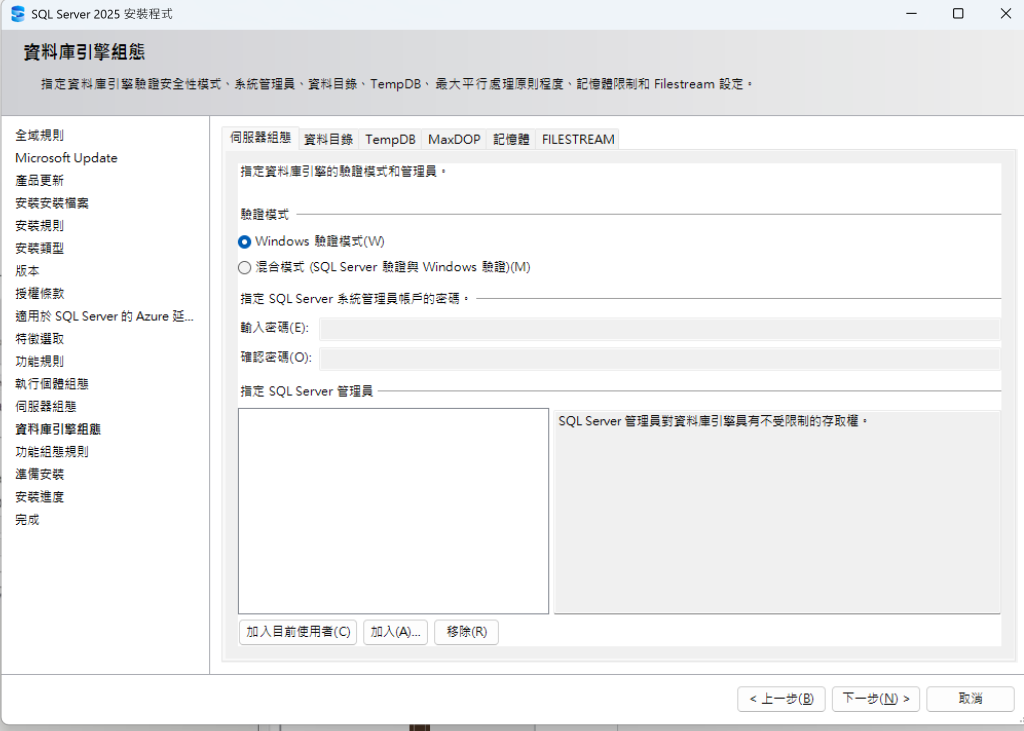This screenshot has width=1024, height=731.
Task: Click the 輸入密碼 password field
Action: (660, 329)
